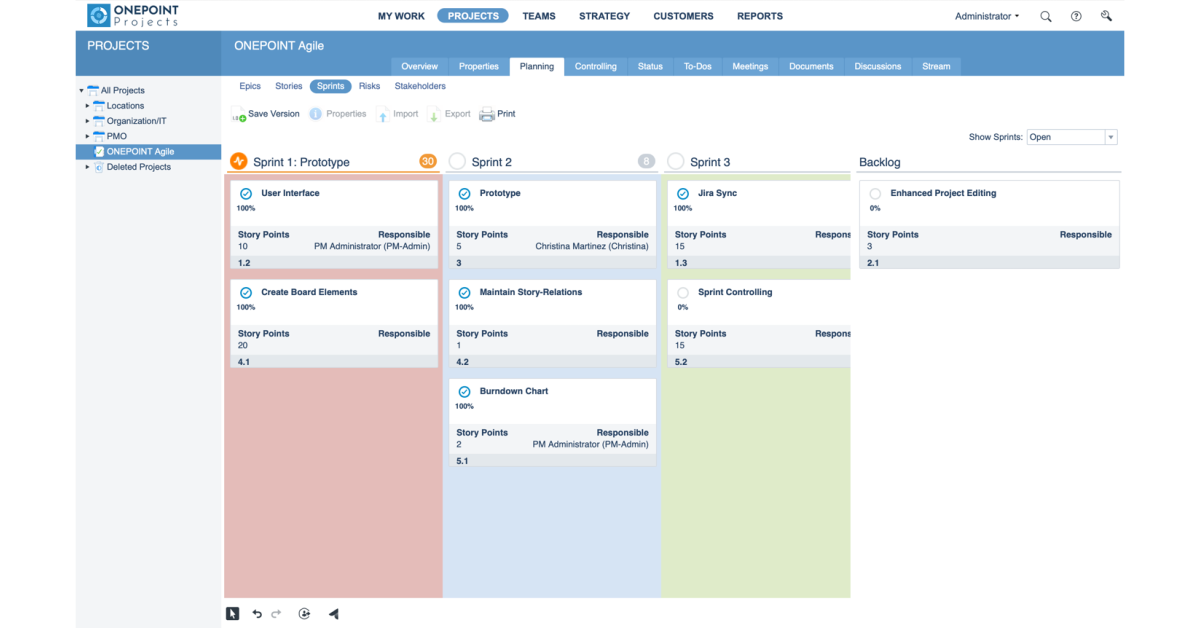Open the REPORTS navigation item

point(760,16)
